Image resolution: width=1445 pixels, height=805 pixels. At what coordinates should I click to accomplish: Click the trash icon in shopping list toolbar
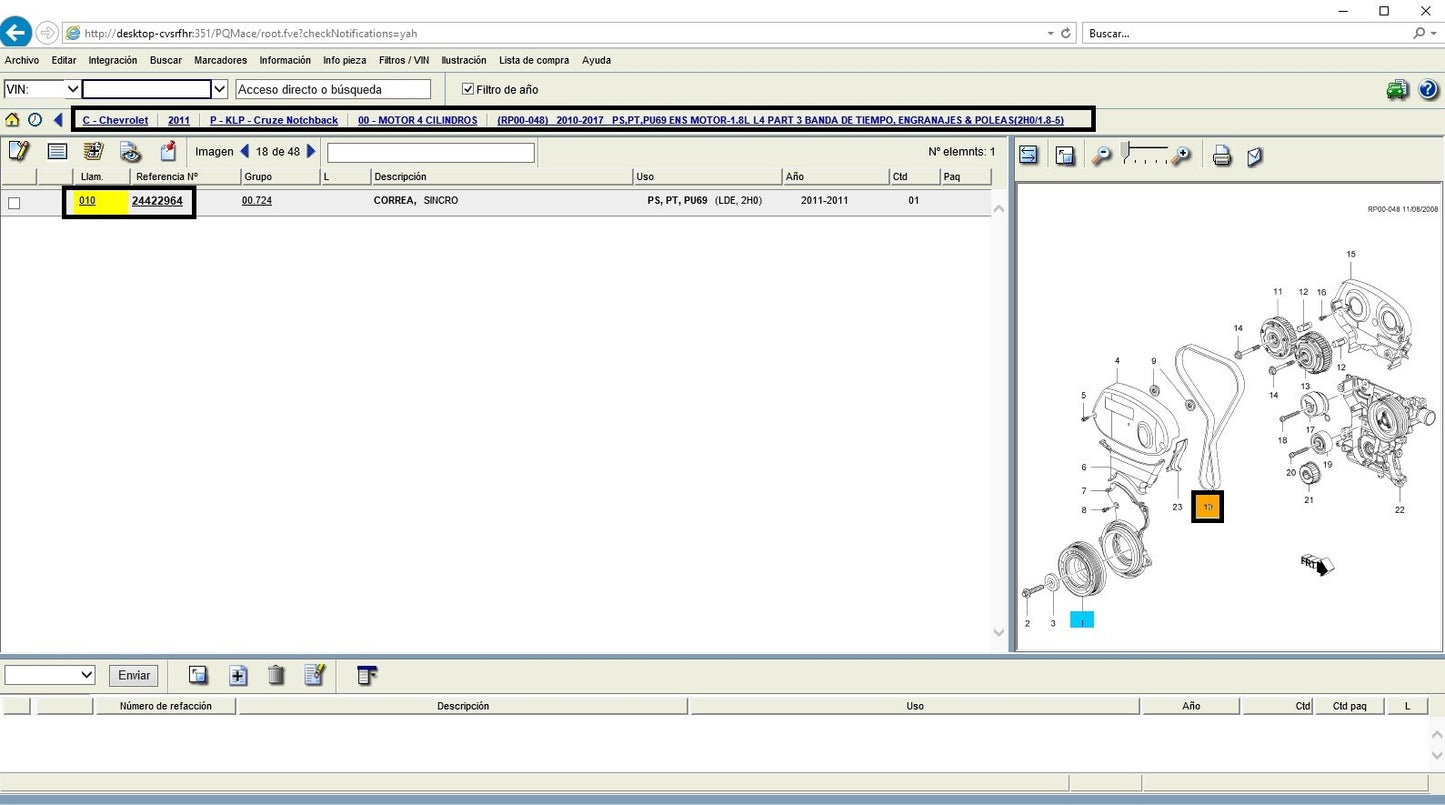[x=276, y=675]
